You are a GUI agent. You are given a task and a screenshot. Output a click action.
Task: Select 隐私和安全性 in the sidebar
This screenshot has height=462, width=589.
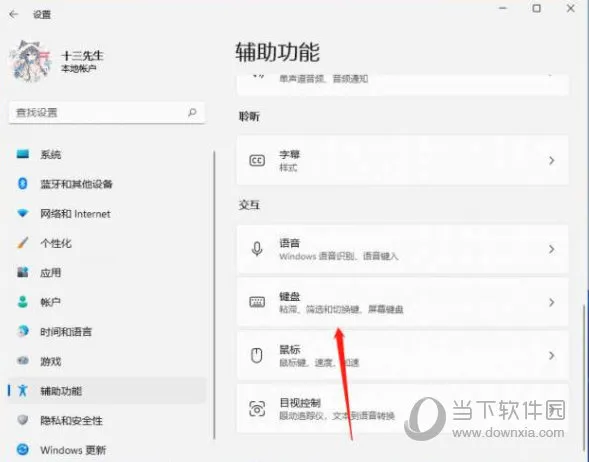click(107, 420)
